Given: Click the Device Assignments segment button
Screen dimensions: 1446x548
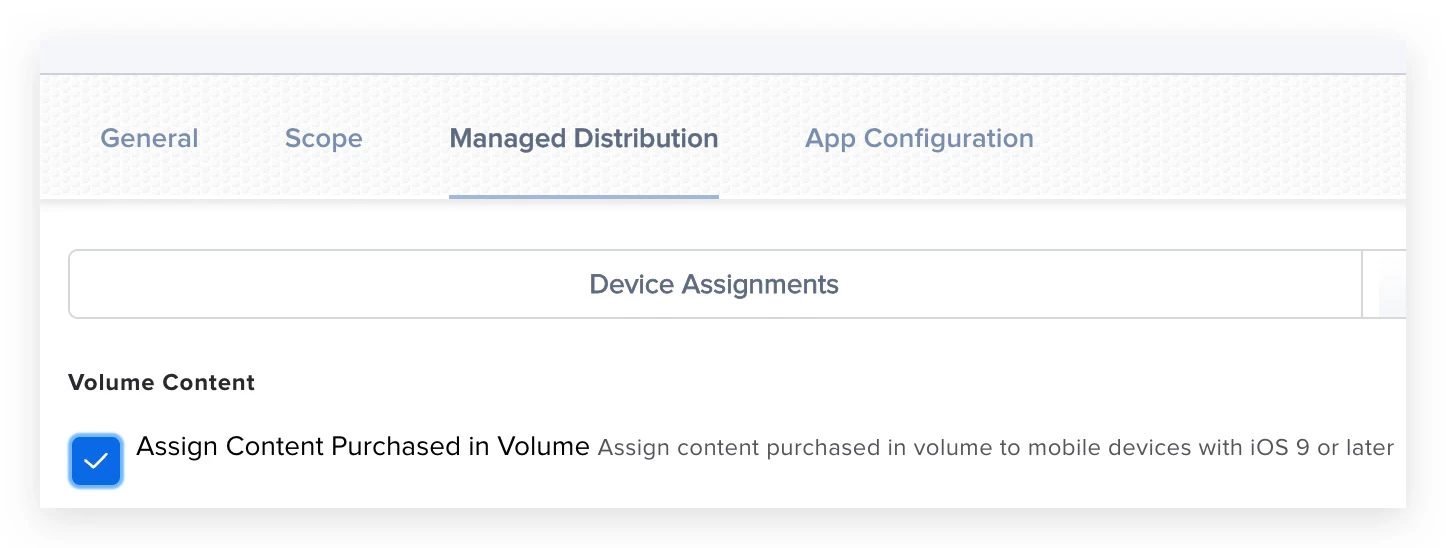Looking at the screenshot, I should 715,284.
